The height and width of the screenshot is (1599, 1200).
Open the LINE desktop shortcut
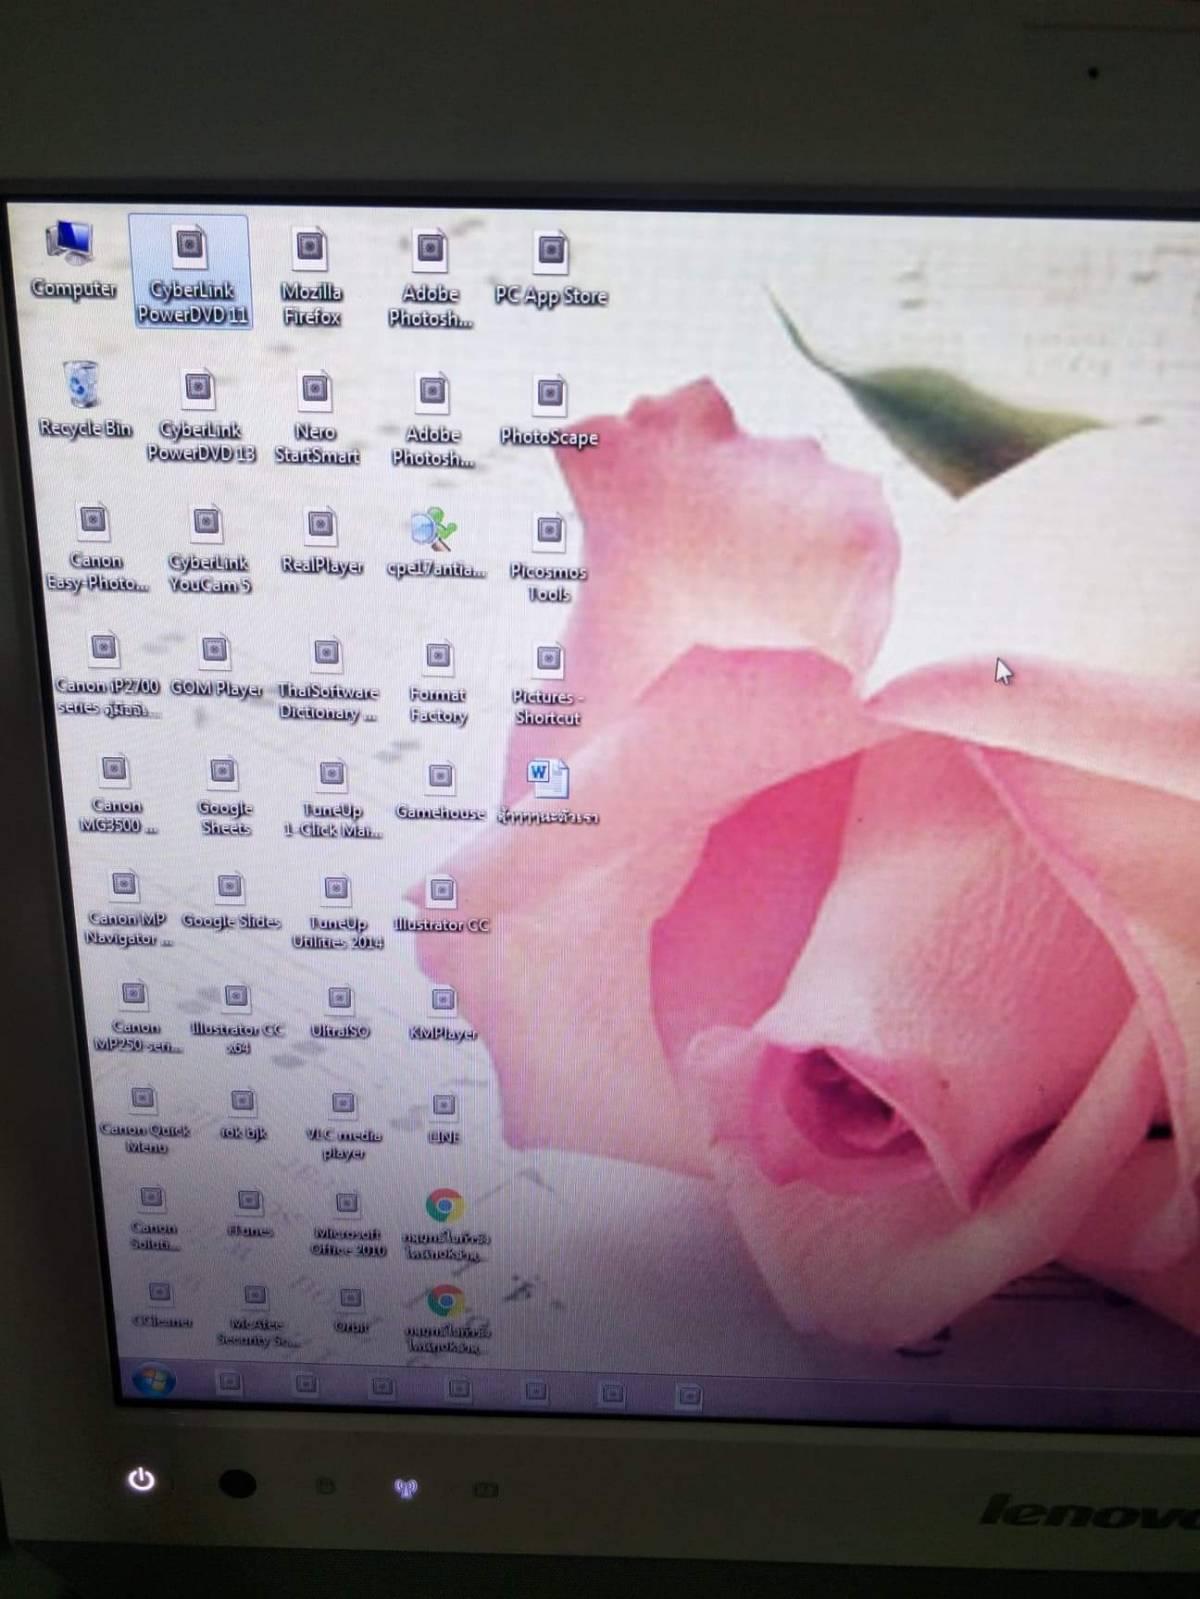[444, 1118]
